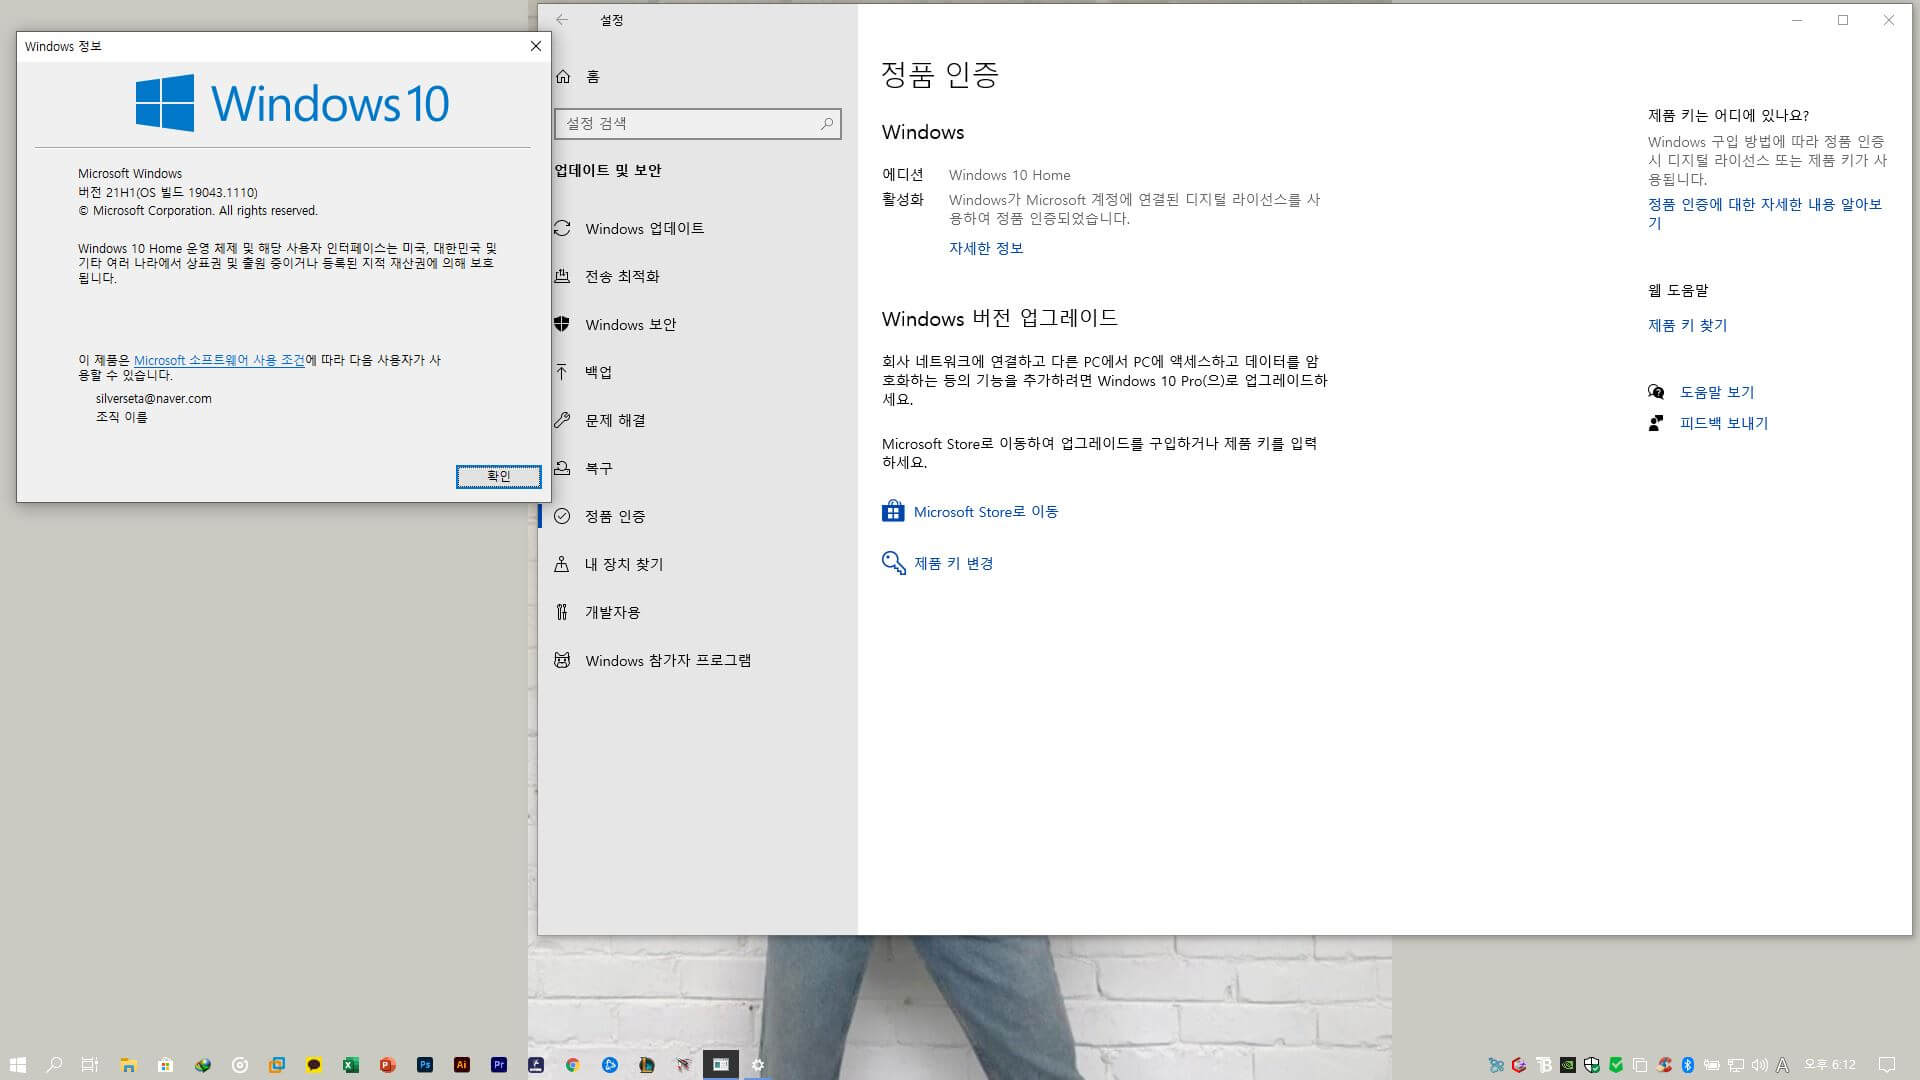The height and width of the screenshot is (1080, 1920).
Task: Open the white circular swirl taskbar icon
Action: 240,1065
